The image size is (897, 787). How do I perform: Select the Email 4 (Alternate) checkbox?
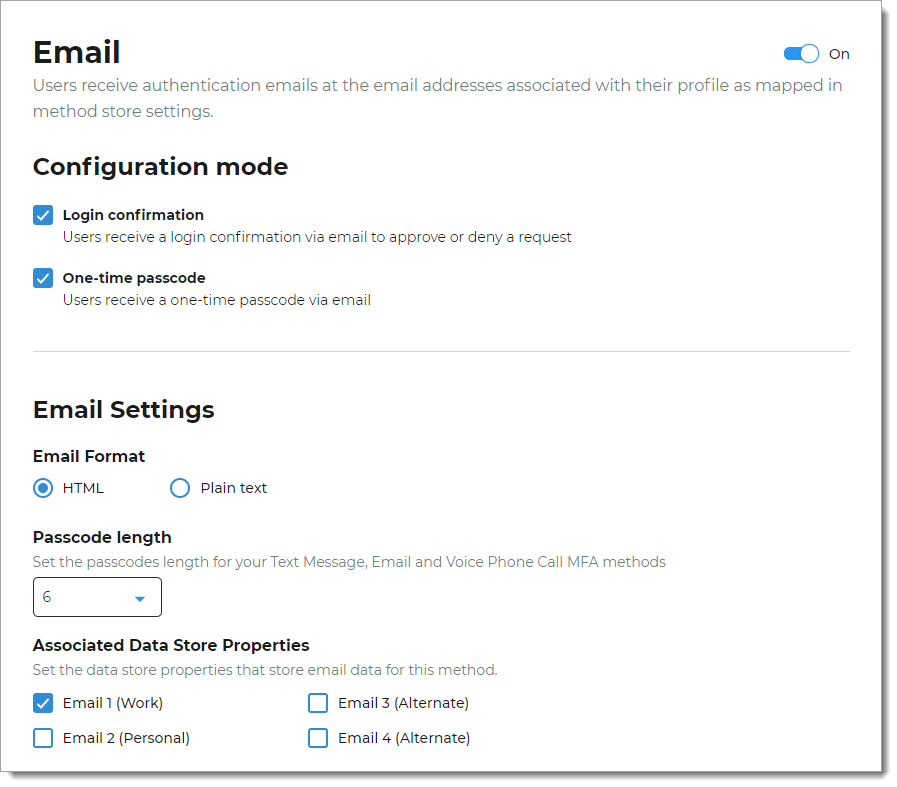pyautogui.click(x=318, y=737)
